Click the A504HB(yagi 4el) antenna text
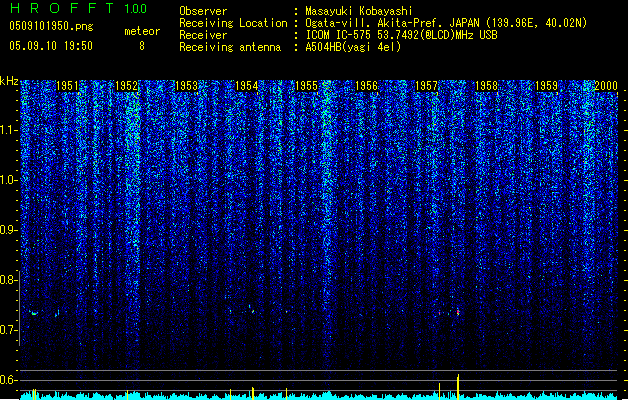Viewport: 629px width, 400px height. [x=353, y=47]
